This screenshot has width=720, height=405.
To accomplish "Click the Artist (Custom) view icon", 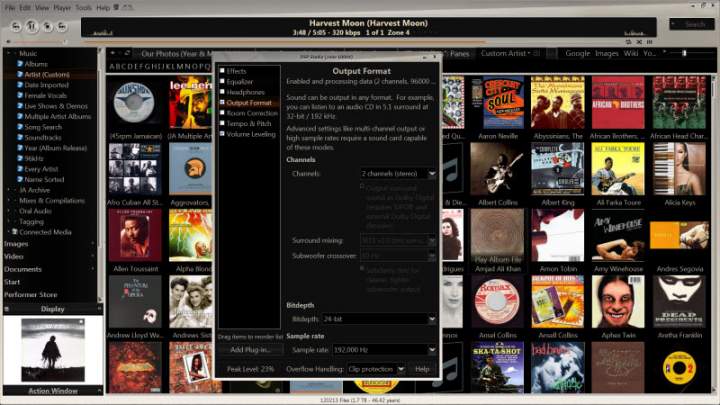I will pyautogui.click(x=20, y=74).
